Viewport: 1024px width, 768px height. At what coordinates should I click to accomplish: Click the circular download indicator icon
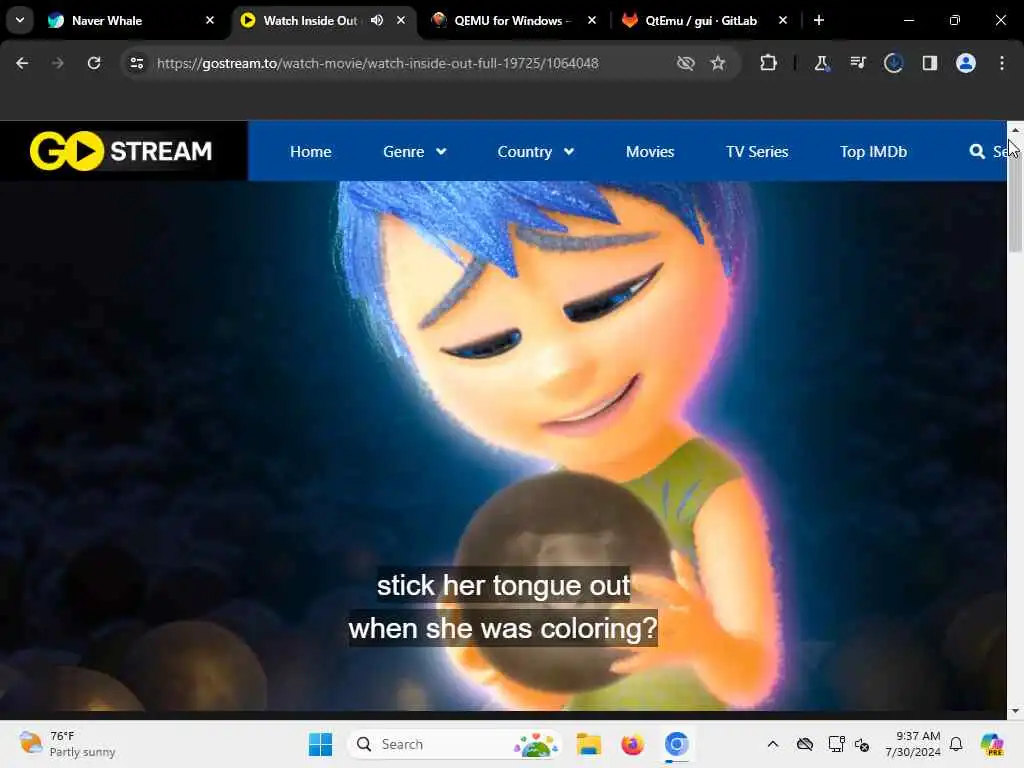893,63
